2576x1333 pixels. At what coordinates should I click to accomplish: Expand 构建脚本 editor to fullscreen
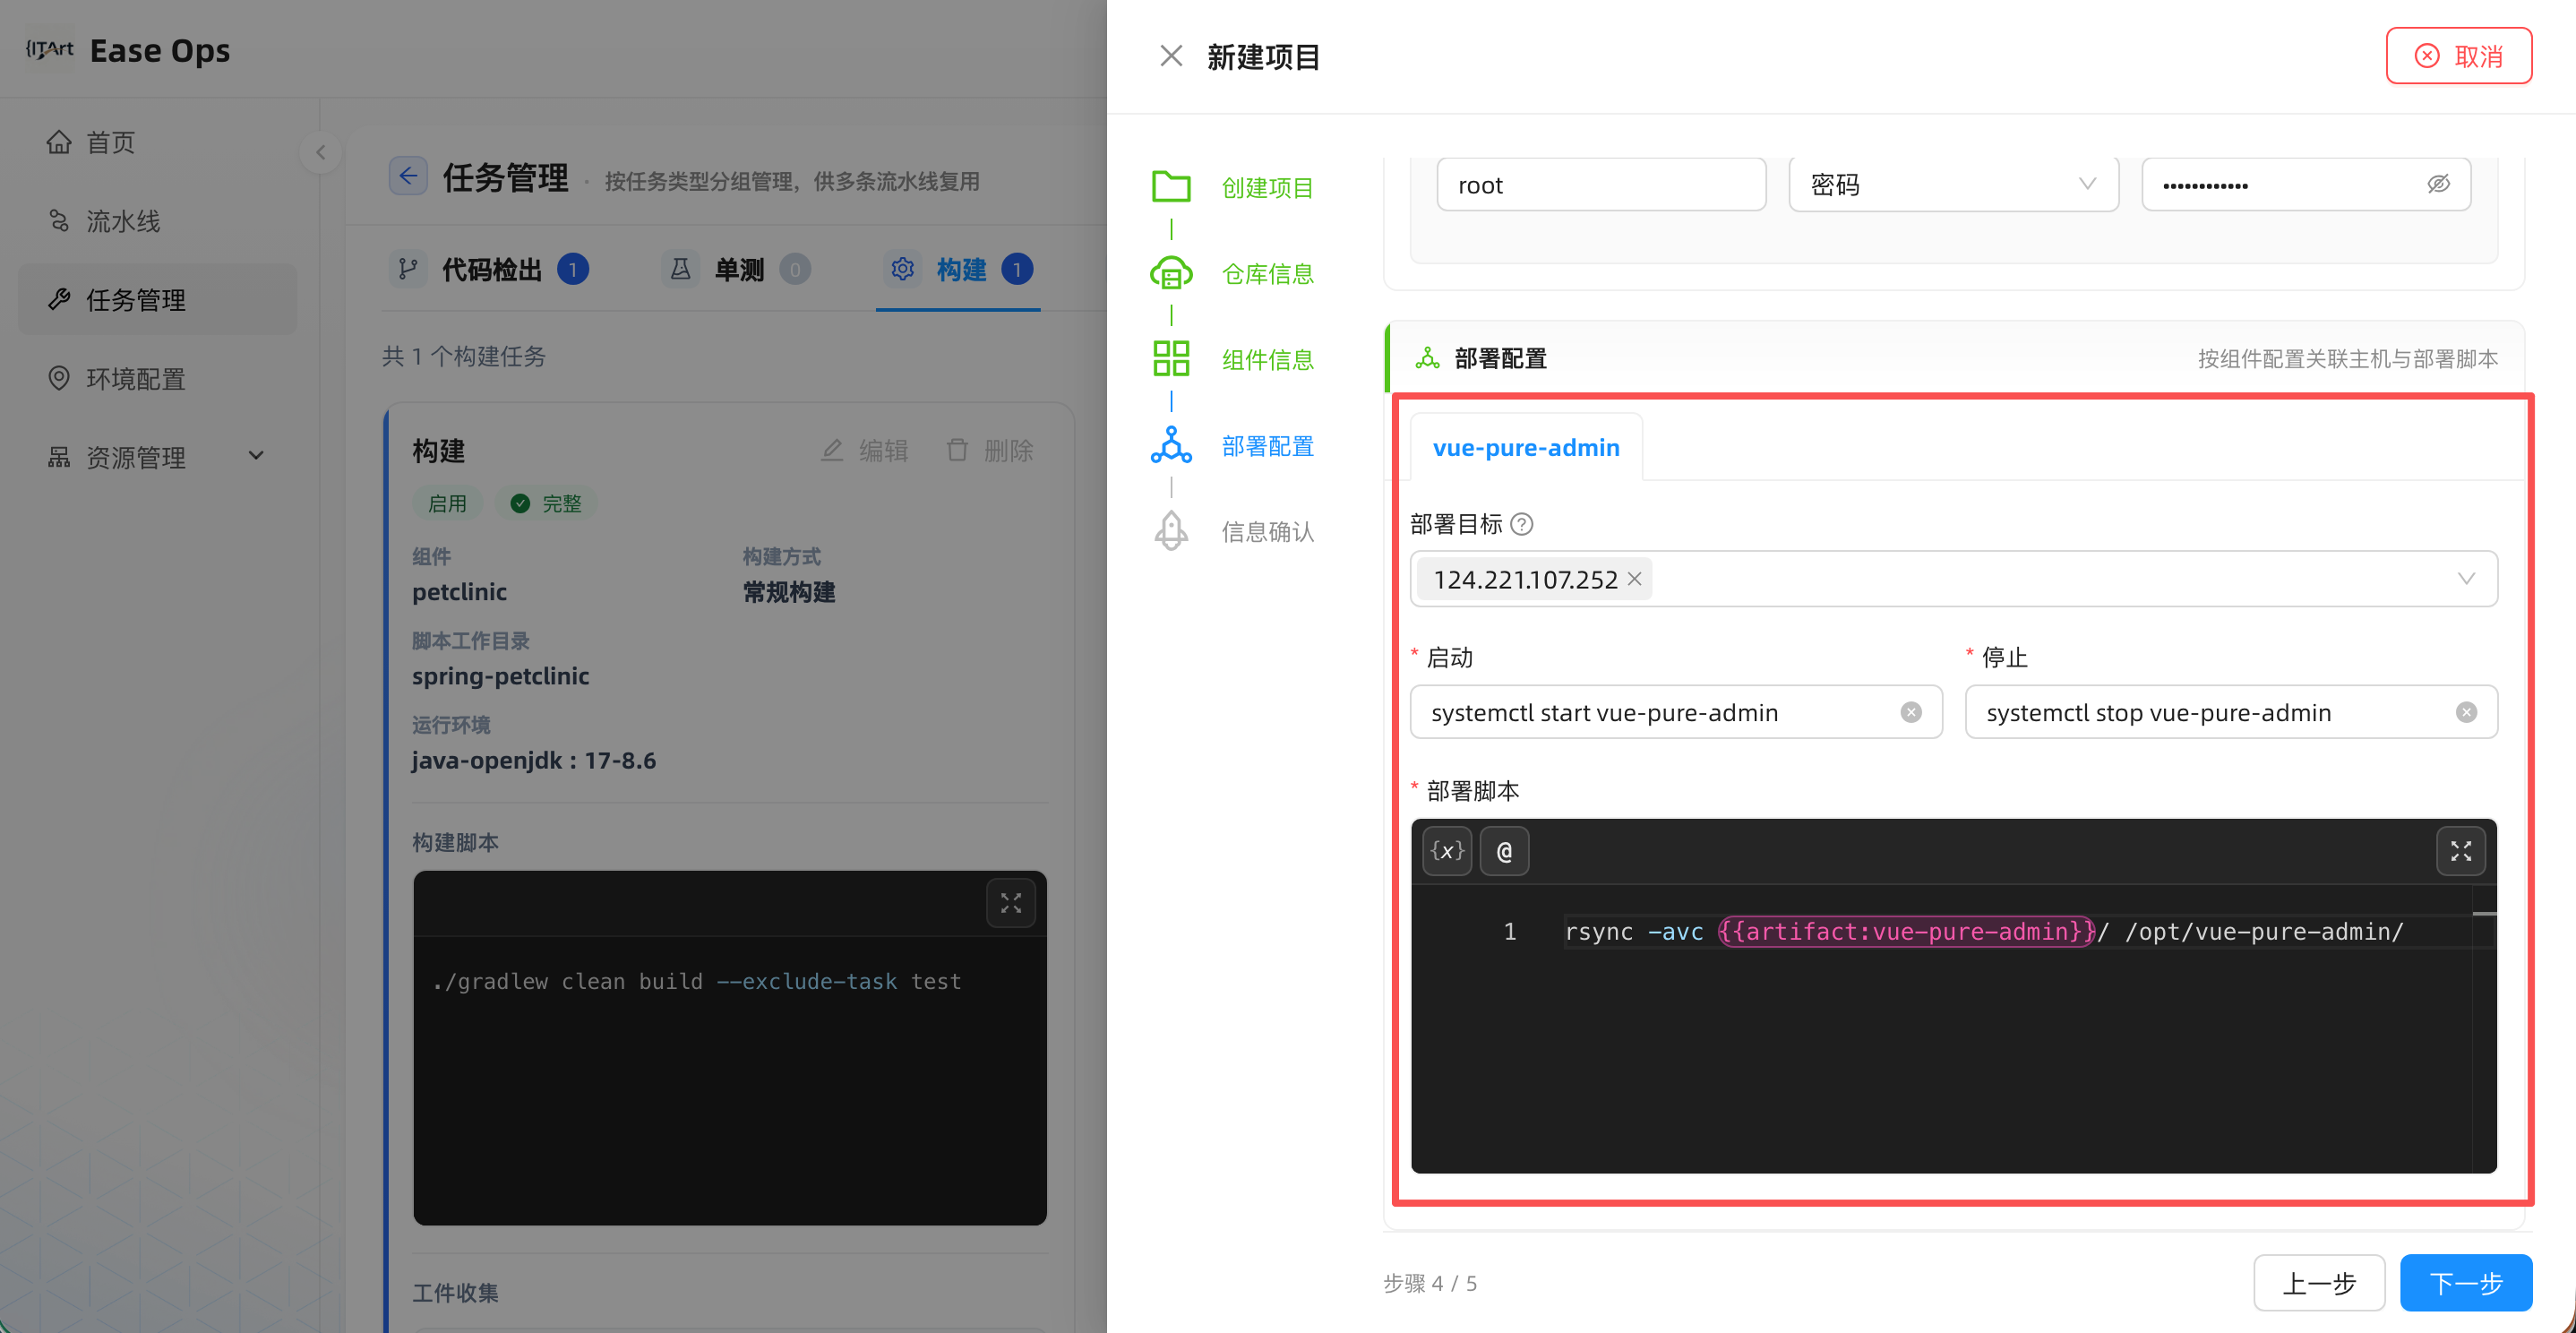pos(1010,902)
